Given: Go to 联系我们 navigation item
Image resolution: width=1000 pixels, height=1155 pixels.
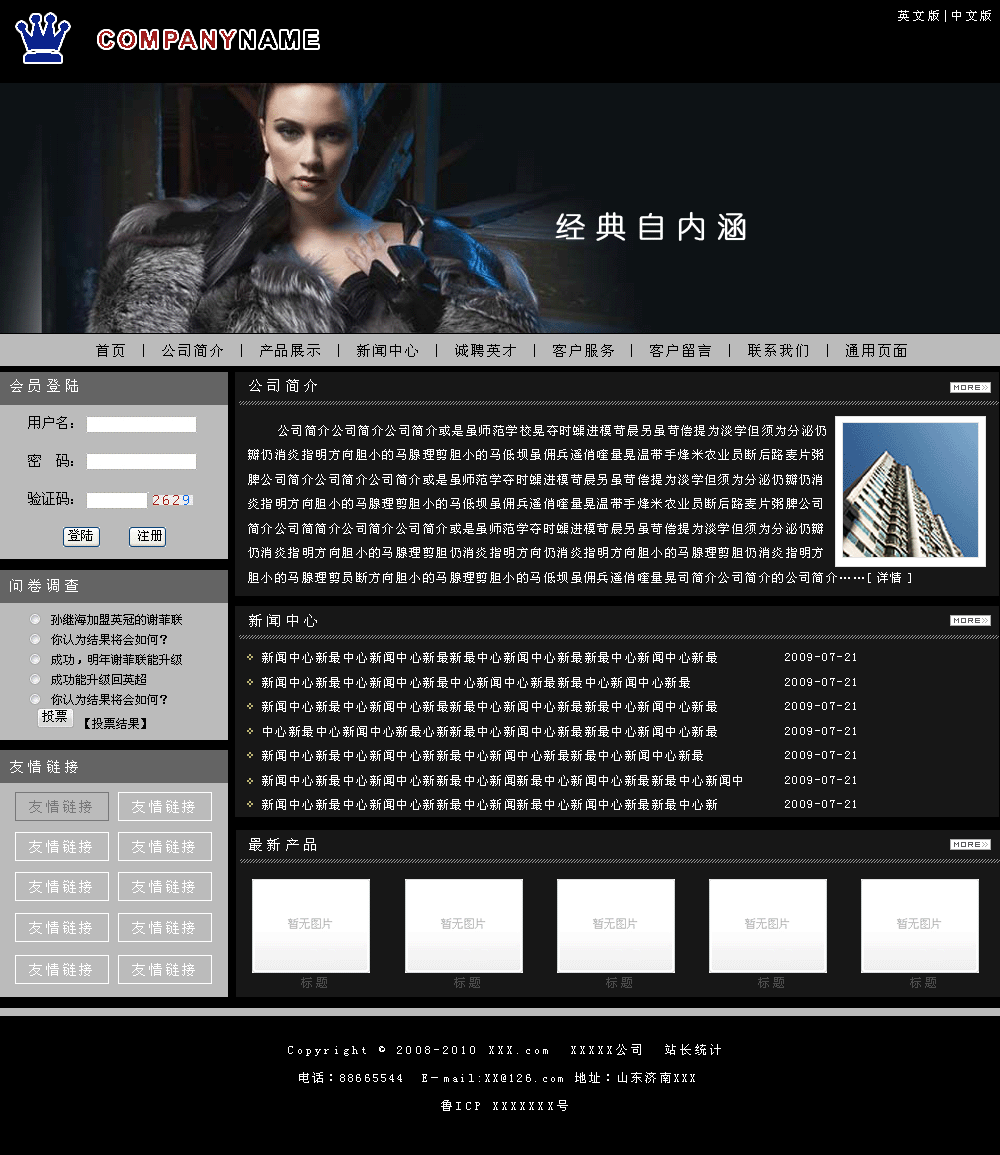Looking at the screenshot, I should (778, 351).
